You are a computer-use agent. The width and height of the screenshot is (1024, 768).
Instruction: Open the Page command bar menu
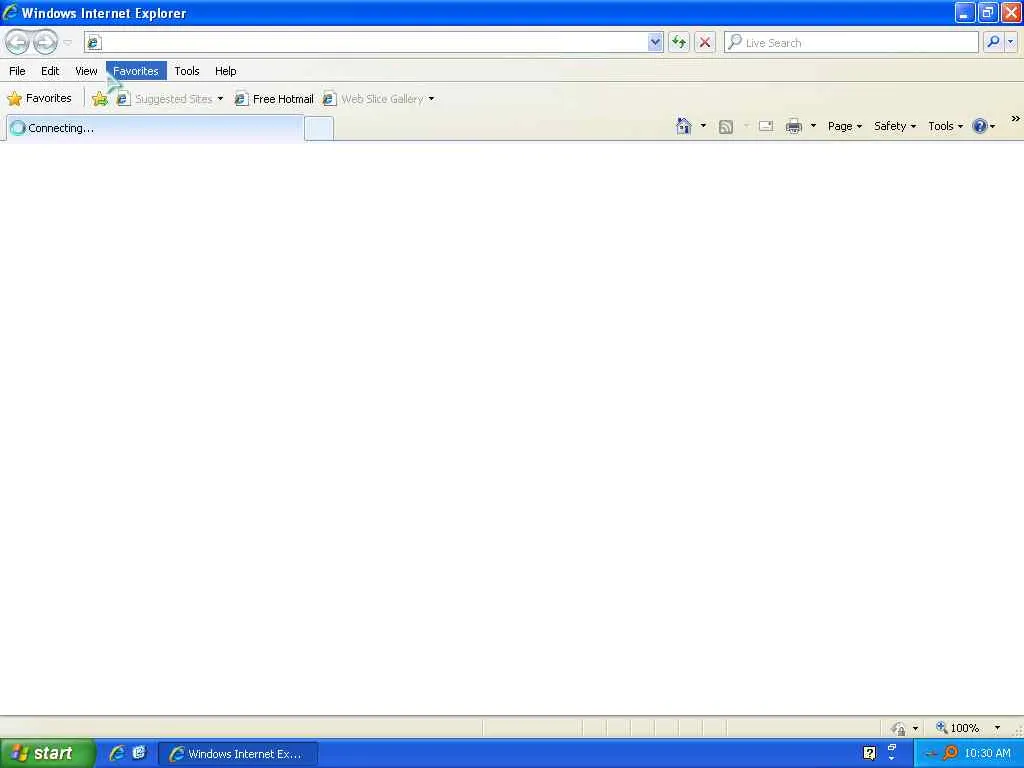[844, 126]
